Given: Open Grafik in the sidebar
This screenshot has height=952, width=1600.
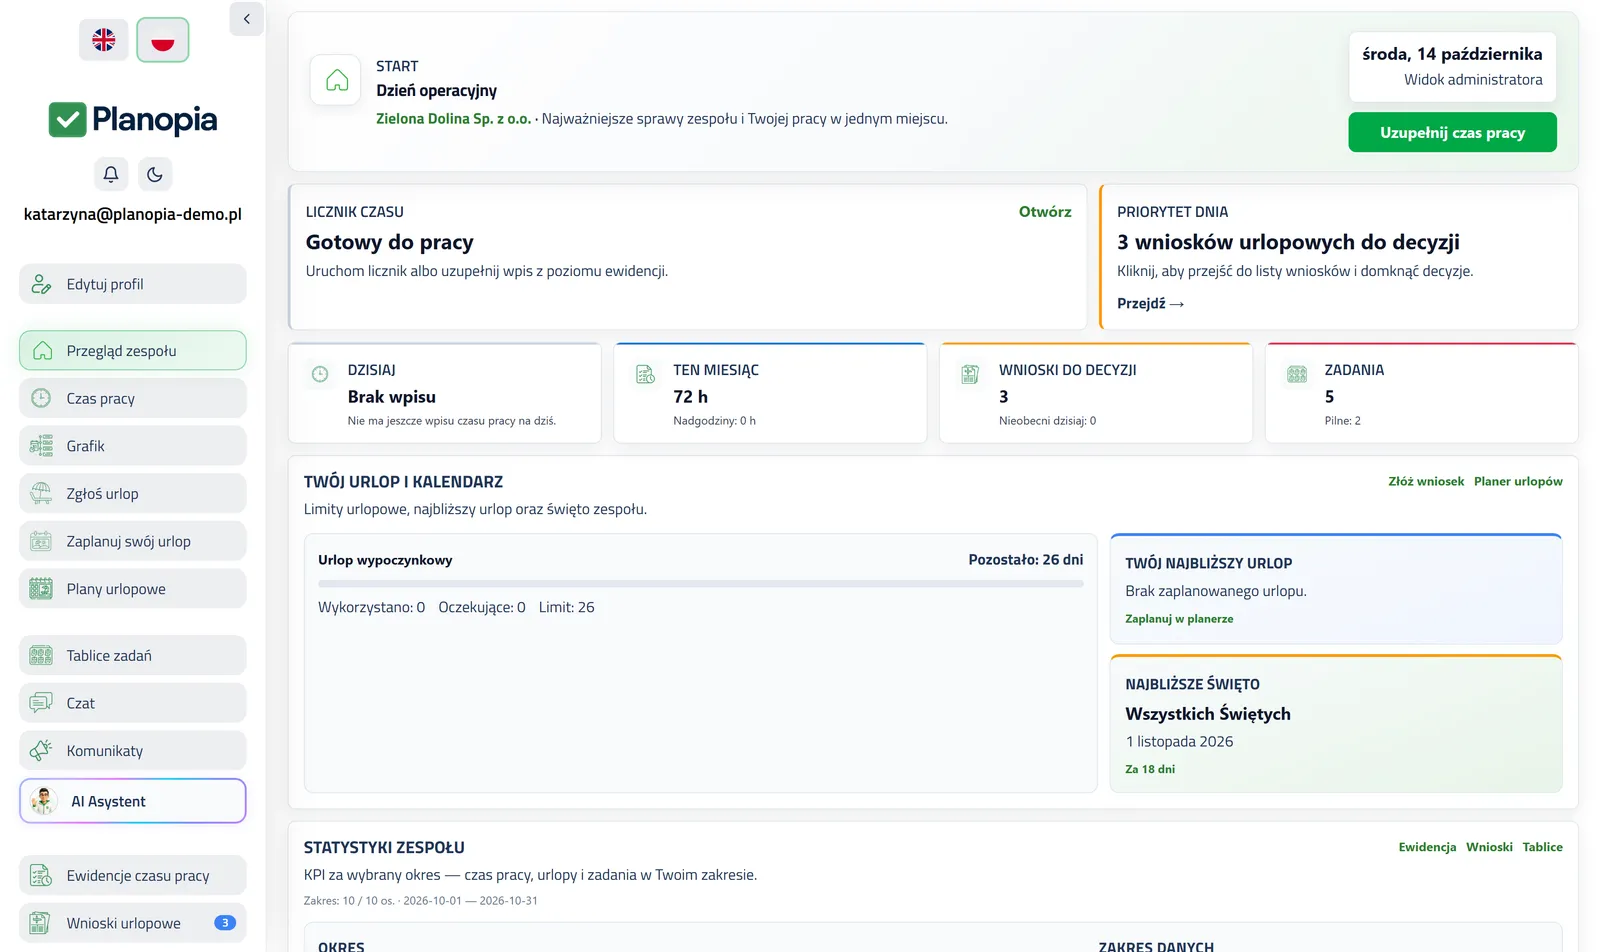Looking at the screenshot, I should click(133, 446).
